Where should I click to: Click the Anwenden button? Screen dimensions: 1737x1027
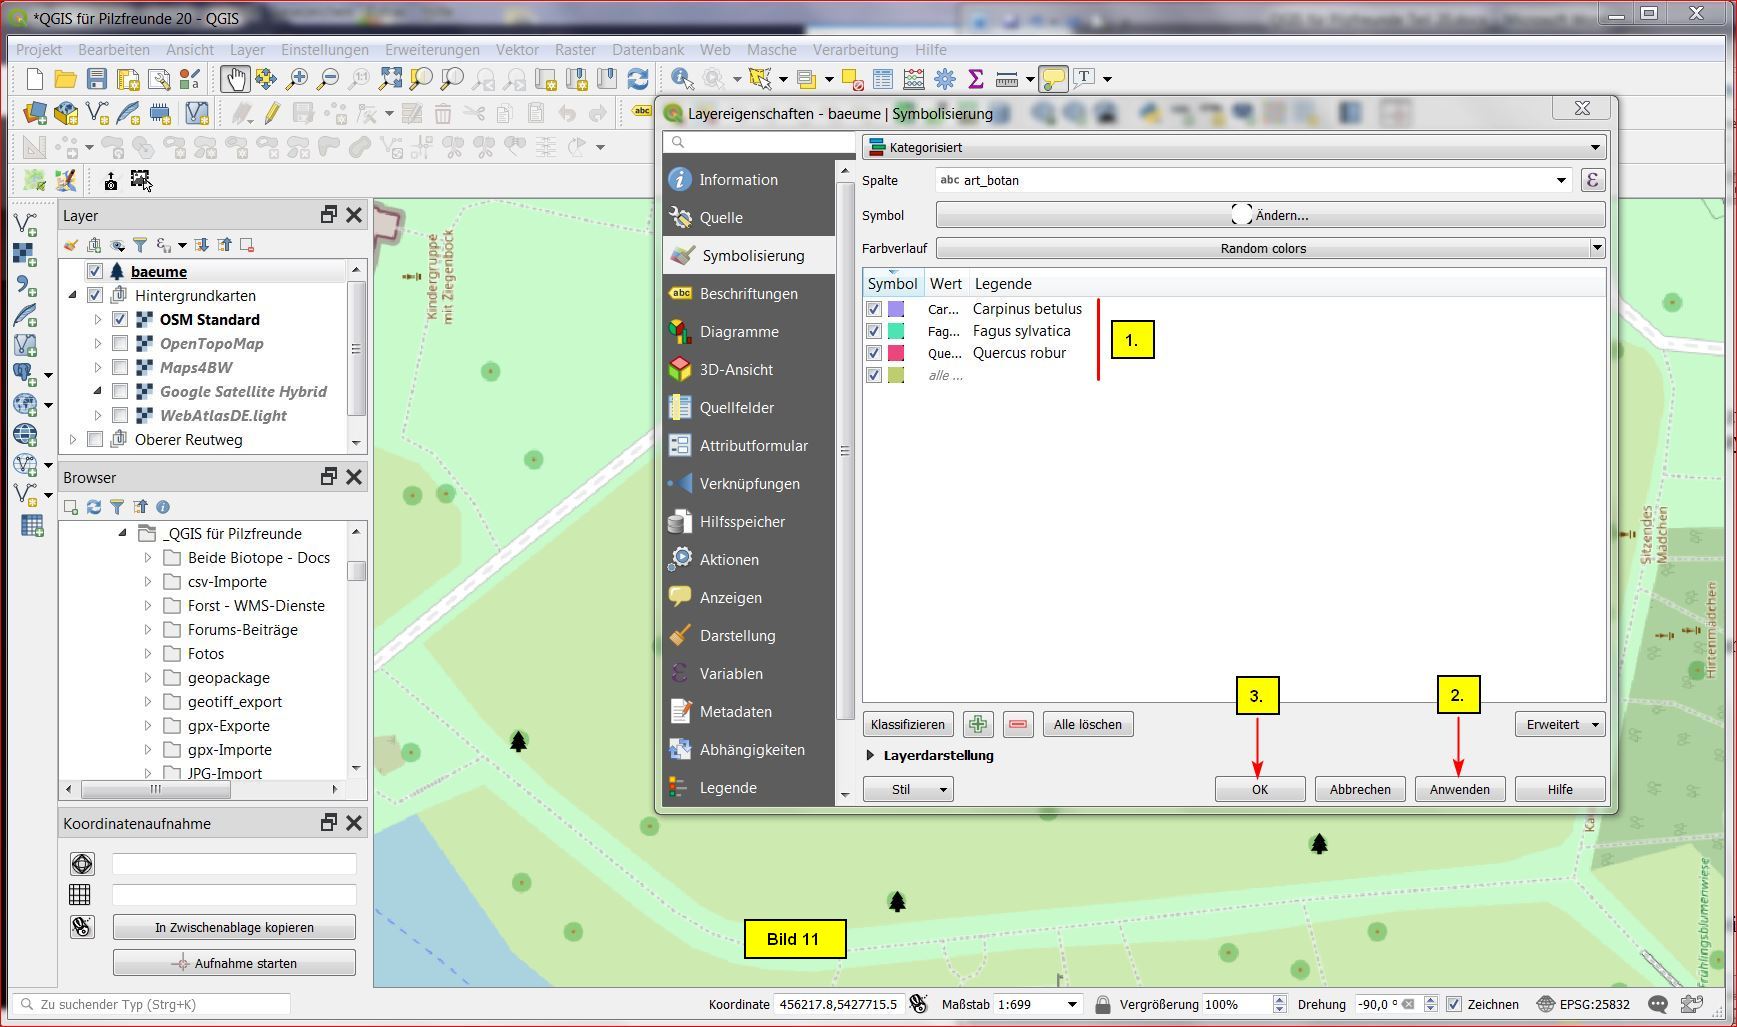[1459, 789]
